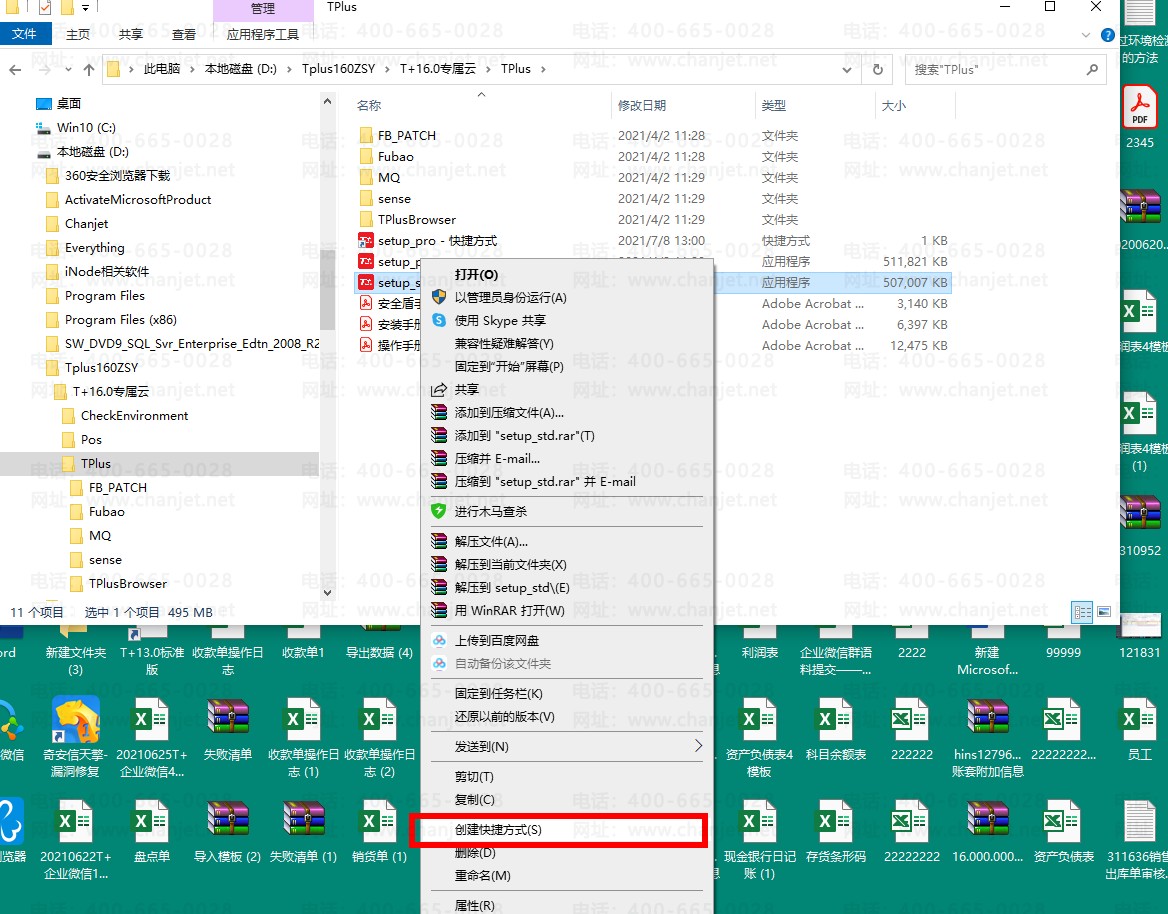Choose 以管理员身份运行(A) from context menu
1168x914 pixels.
point(510,298)
